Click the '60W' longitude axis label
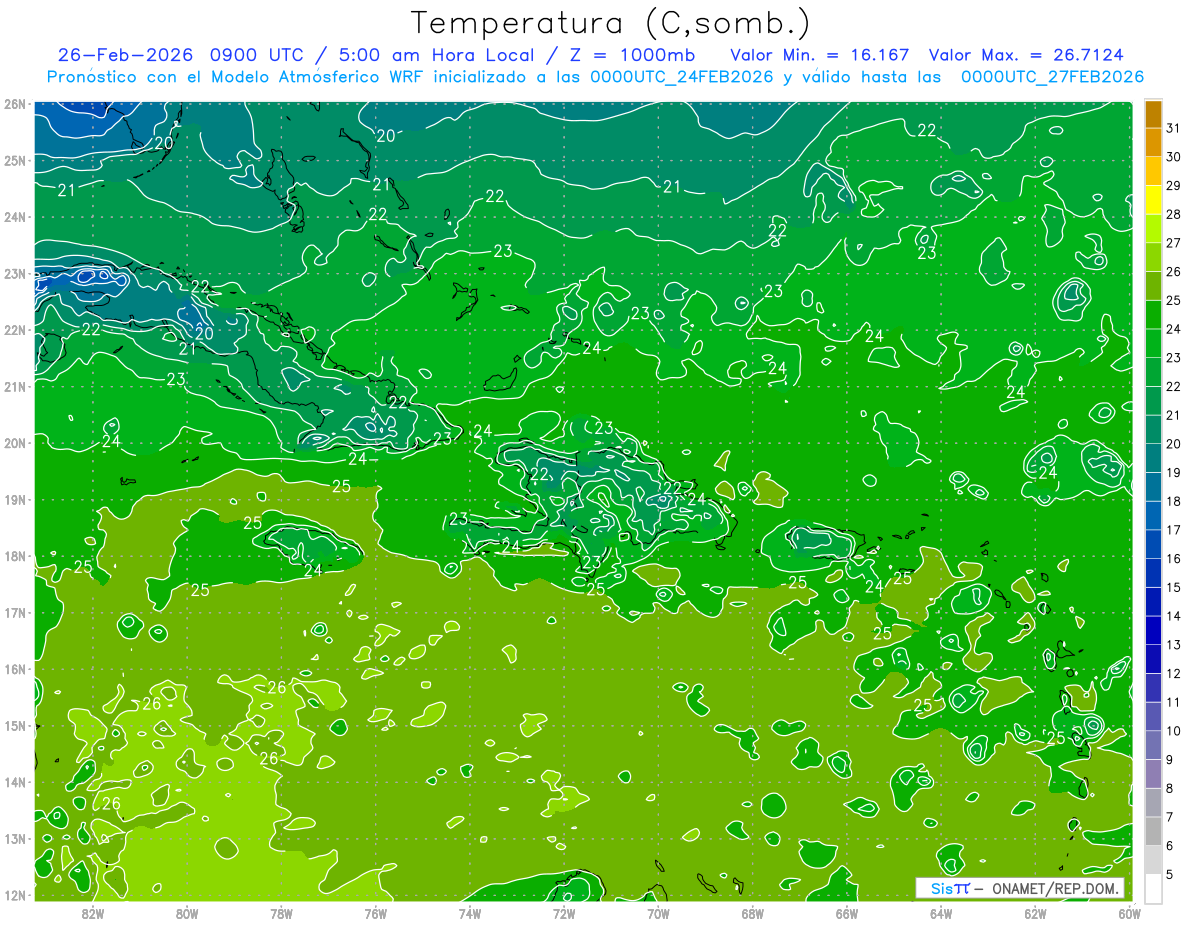 point(1130,913)
